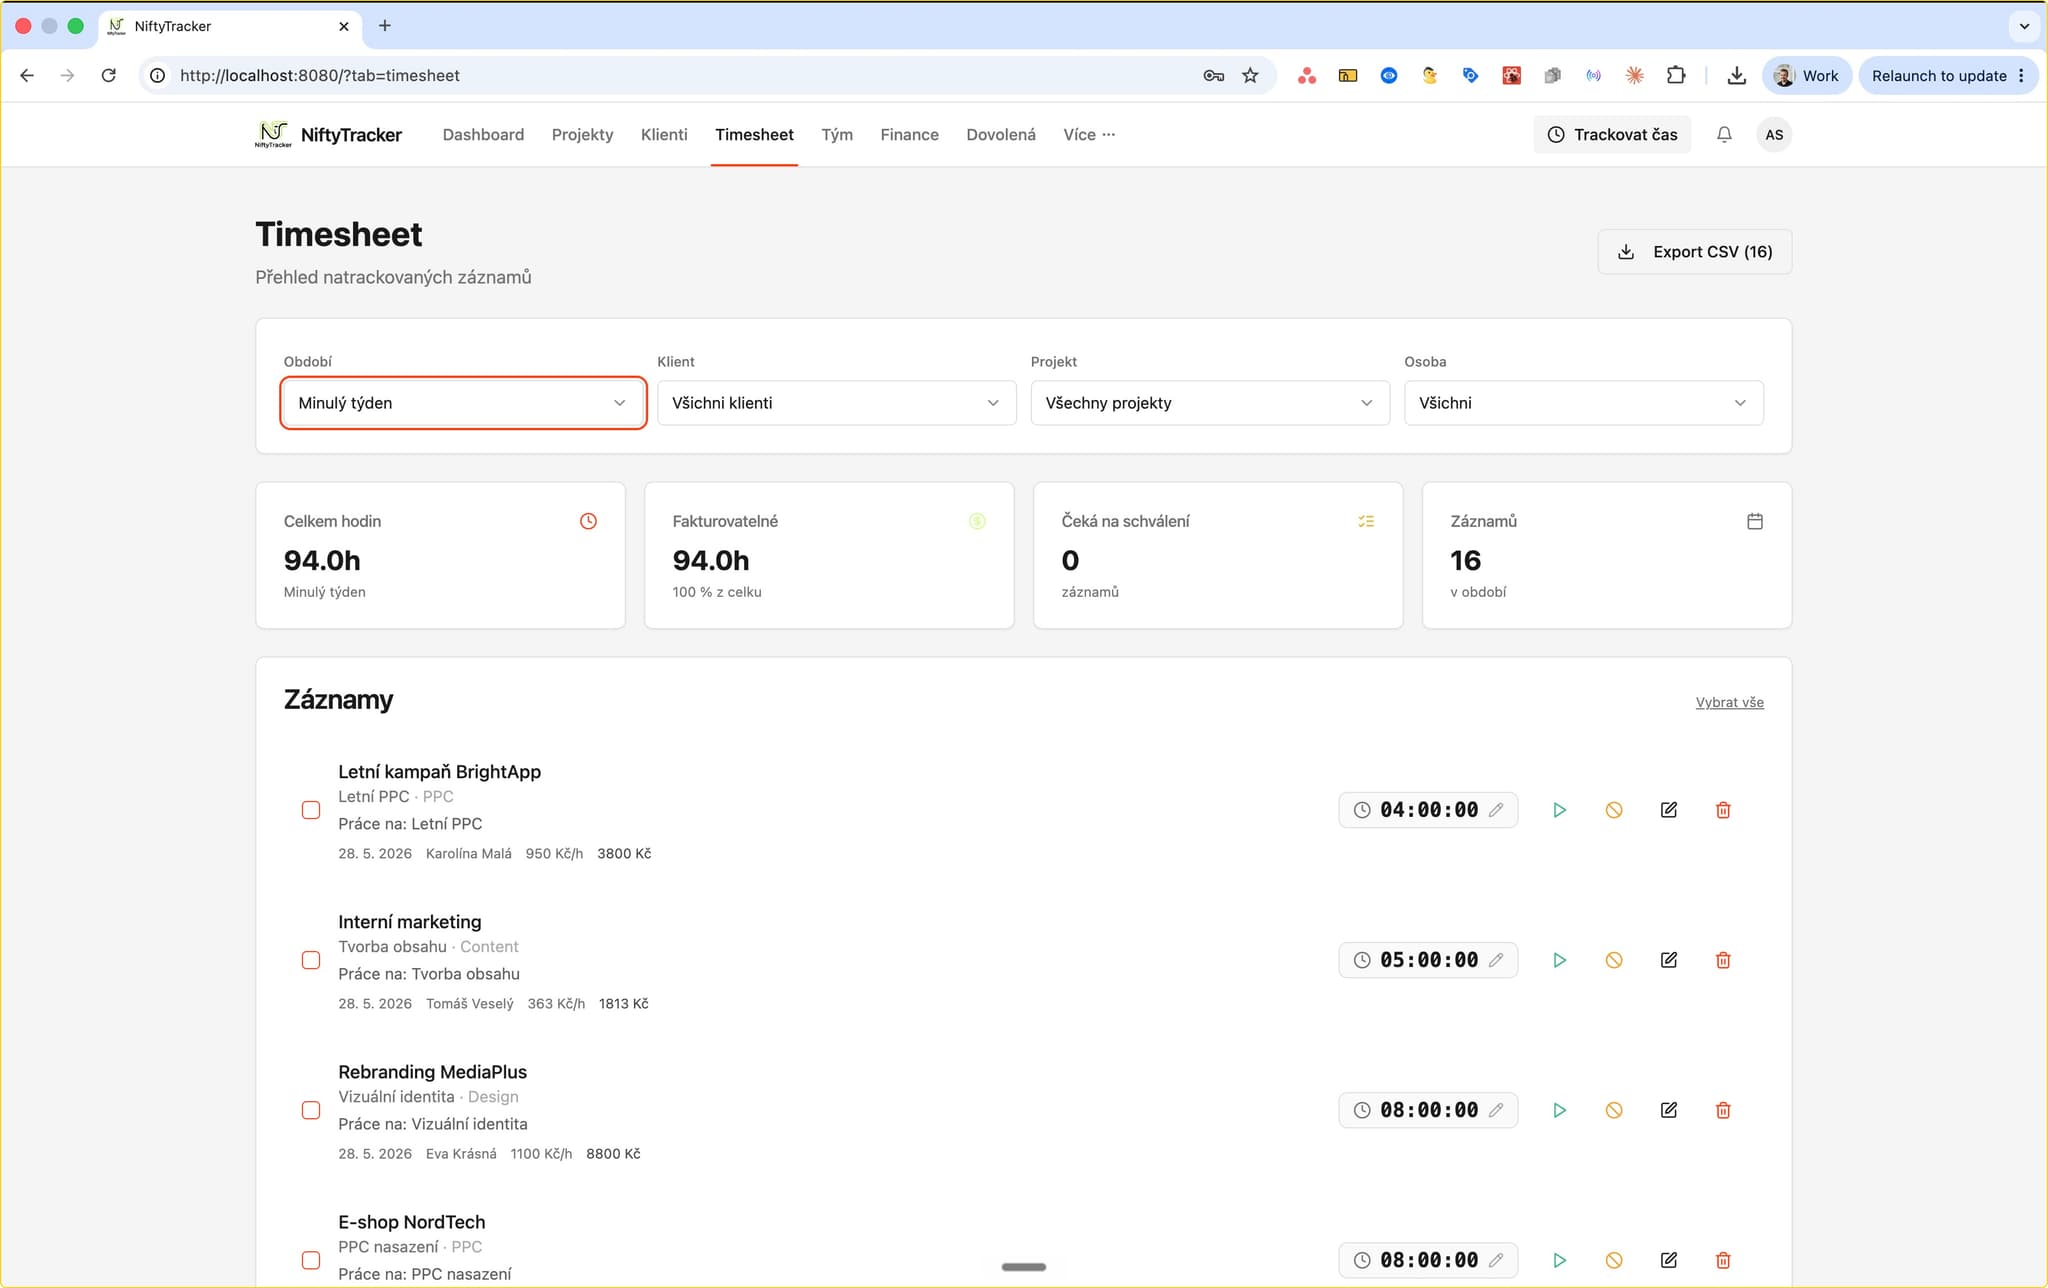
Task: Start timer for Rebranding MediaPlus entry
Action: click(x=1559, y=1110)
